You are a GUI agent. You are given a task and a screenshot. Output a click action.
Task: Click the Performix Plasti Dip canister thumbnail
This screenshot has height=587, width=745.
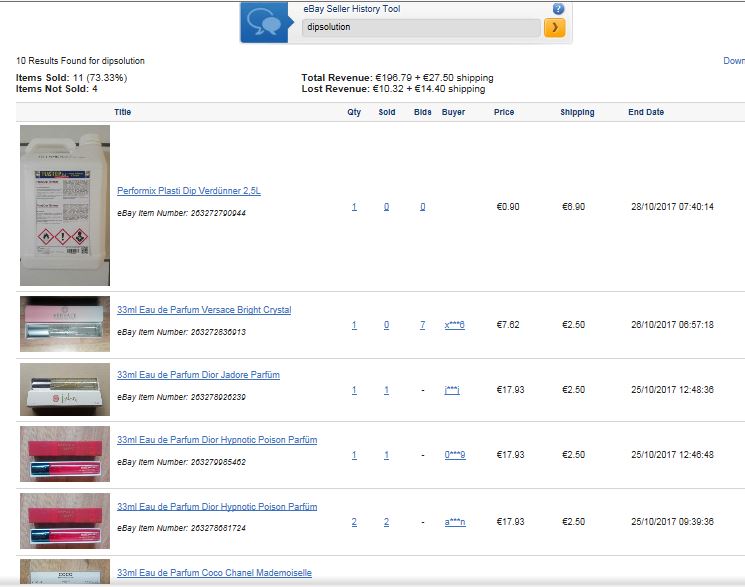point(65,205)
